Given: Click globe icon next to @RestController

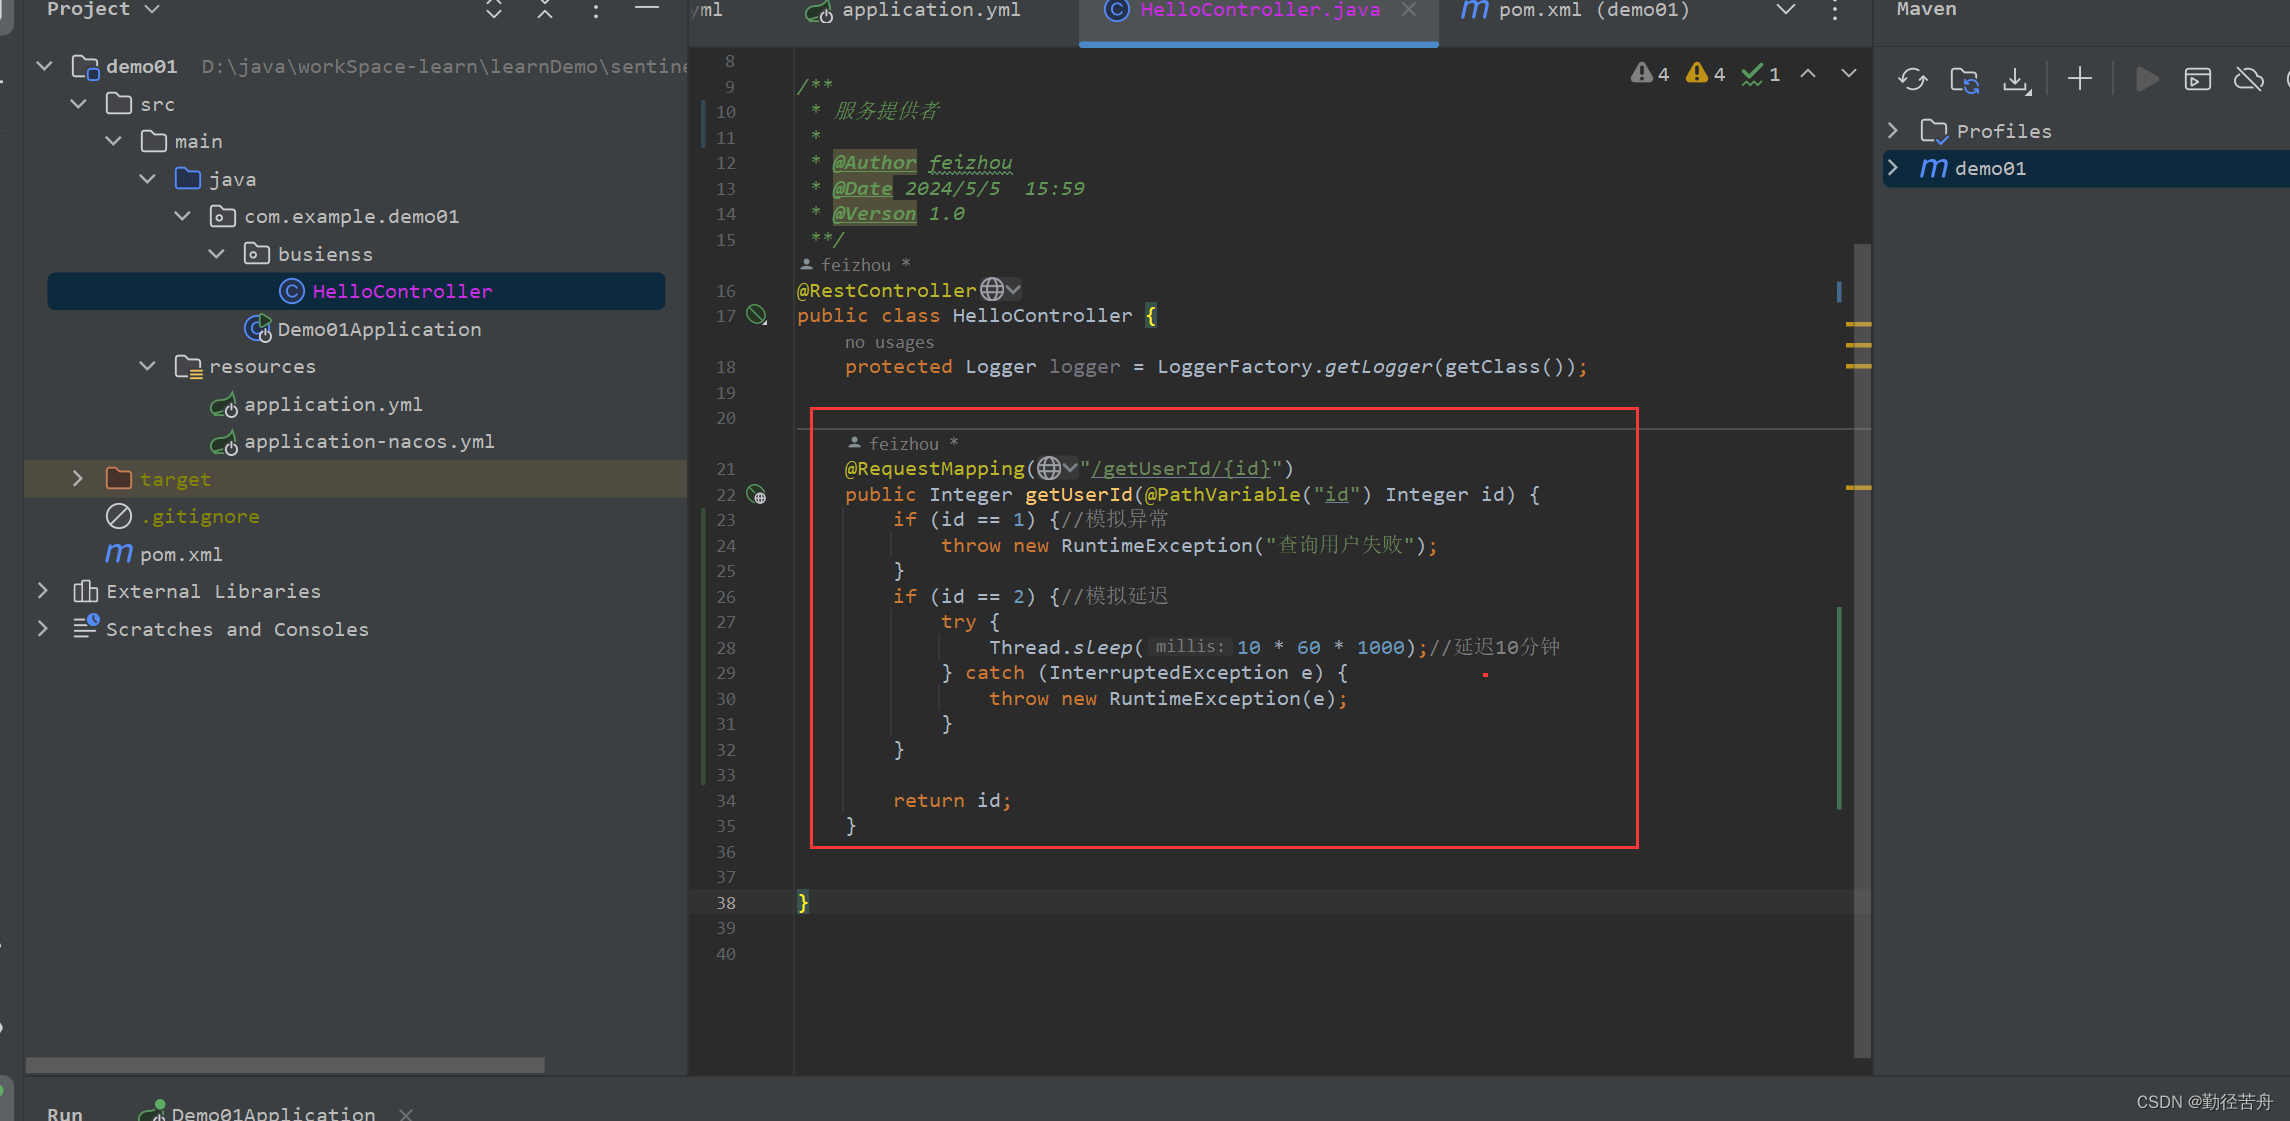Looking at the screenshot, I should tap(992, 290).
